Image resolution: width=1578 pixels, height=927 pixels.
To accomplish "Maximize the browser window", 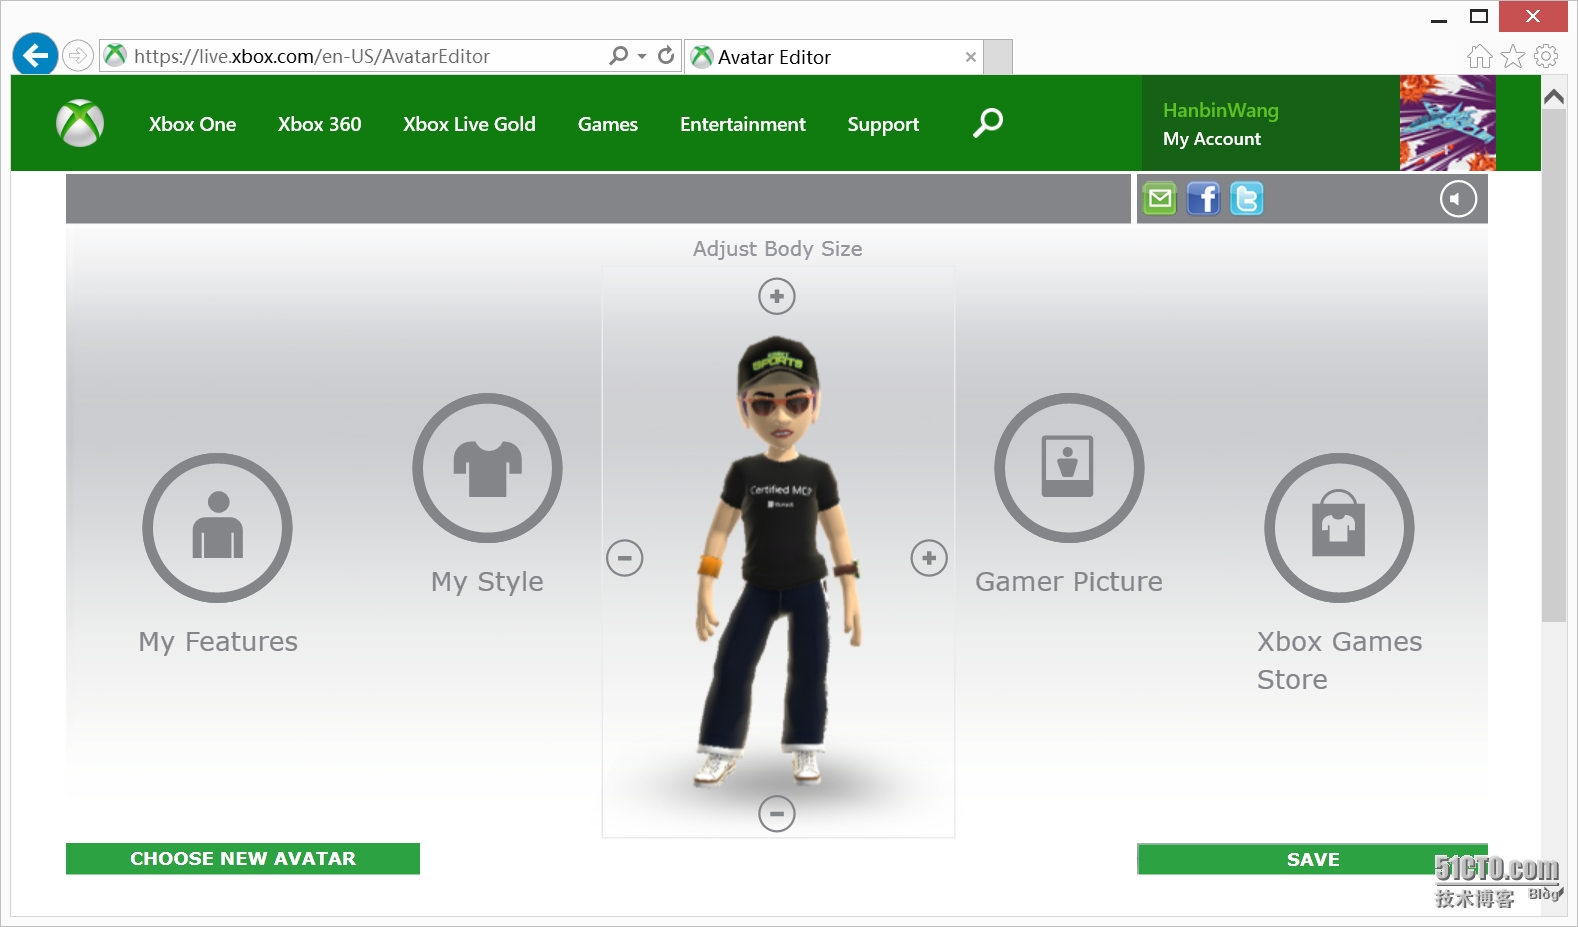I will pyautogui.click(x=1479, y=16).
